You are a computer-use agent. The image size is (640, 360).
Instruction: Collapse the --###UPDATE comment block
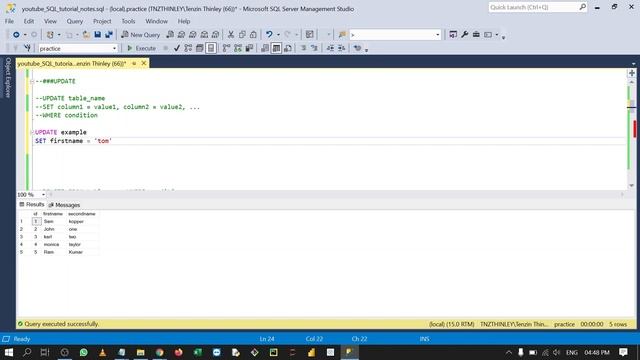32,82
